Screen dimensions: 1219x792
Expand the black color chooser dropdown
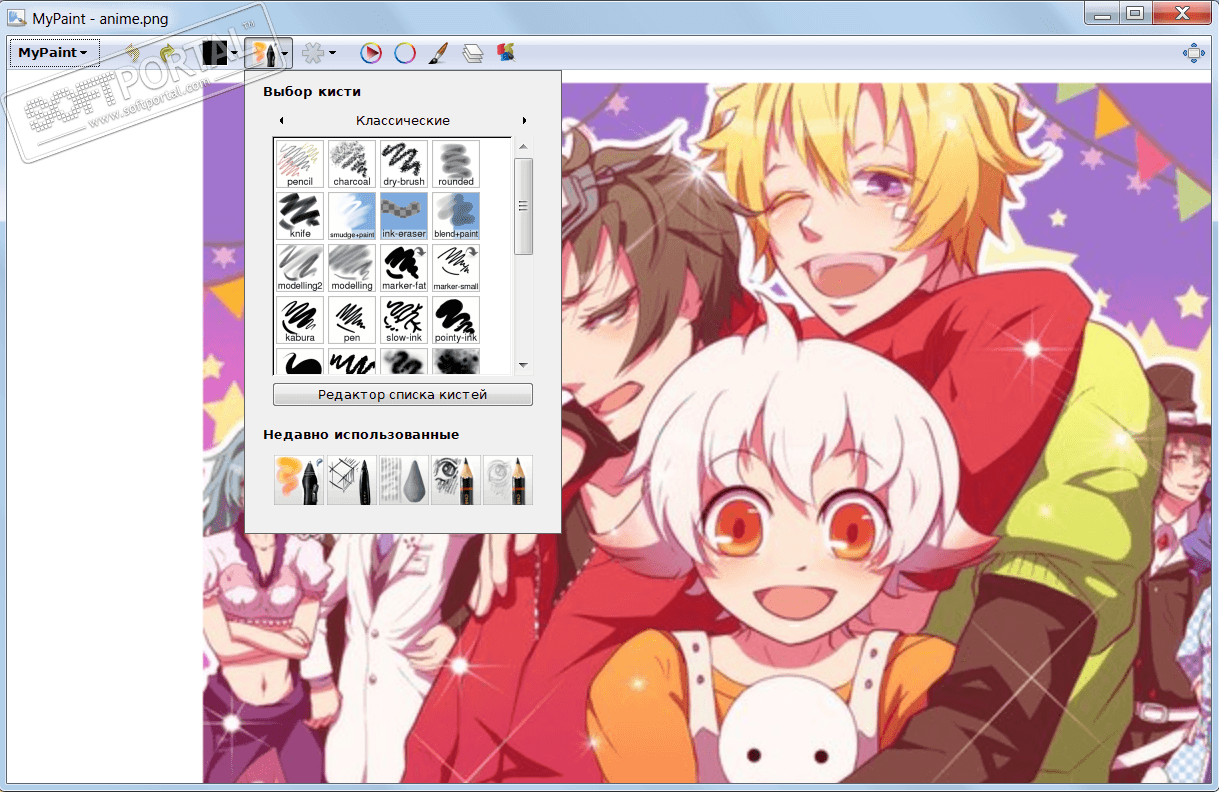coord(233,53)
